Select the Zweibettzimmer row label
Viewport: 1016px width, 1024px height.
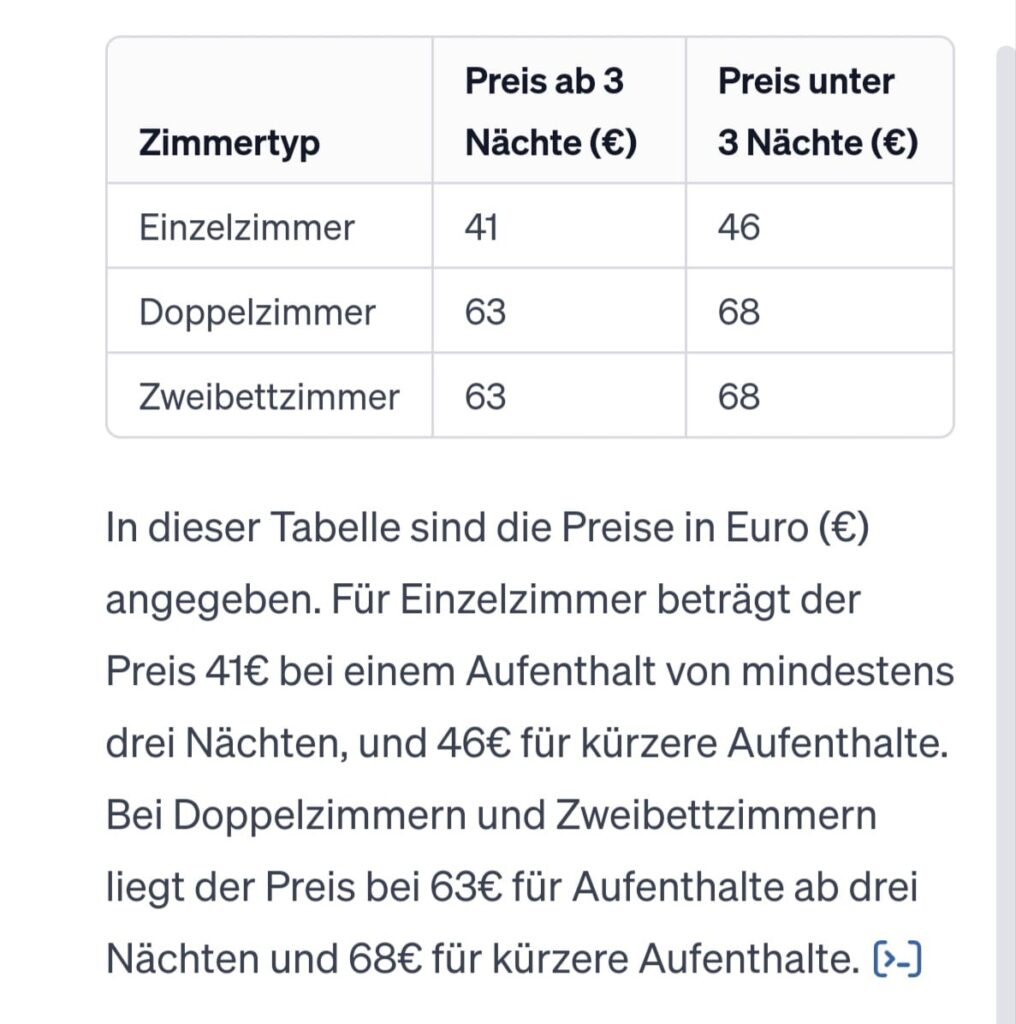tap(269, 396)
